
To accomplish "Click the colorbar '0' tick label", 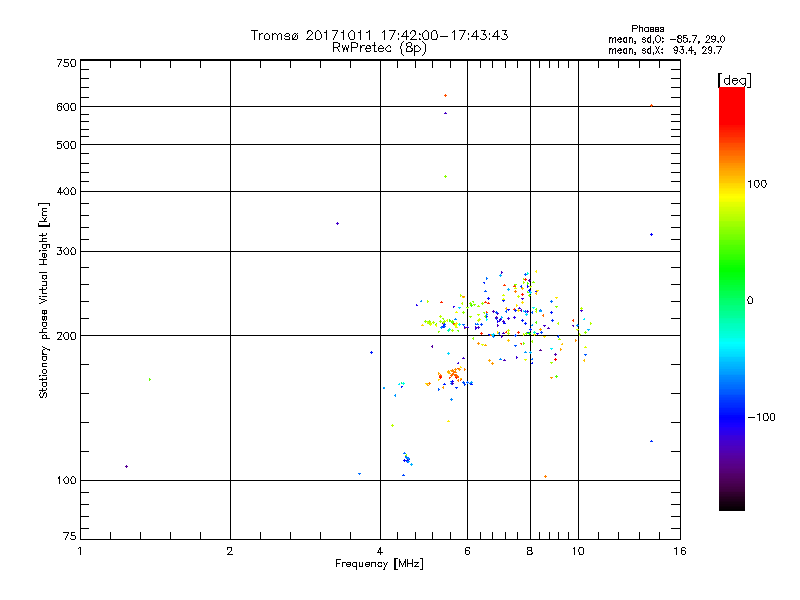I will (750, 301).
